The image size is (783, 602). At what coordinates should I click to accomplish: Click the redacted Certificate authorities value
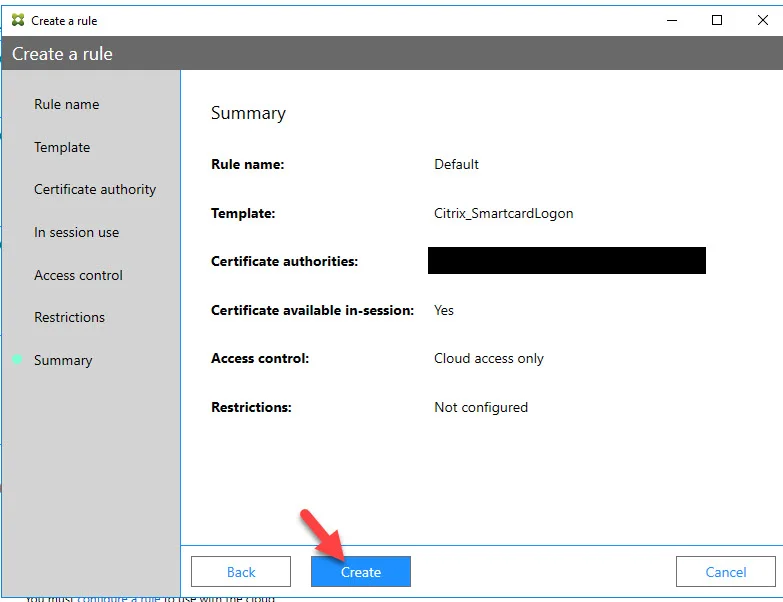click(x=567, y=261)
